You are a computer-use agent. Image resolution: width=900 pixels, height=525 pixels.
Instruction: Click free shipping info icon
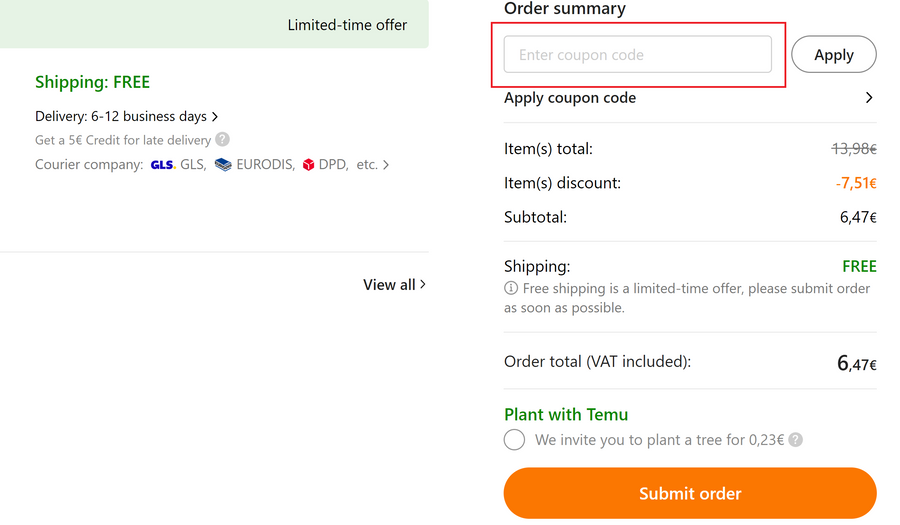point(511,288)
